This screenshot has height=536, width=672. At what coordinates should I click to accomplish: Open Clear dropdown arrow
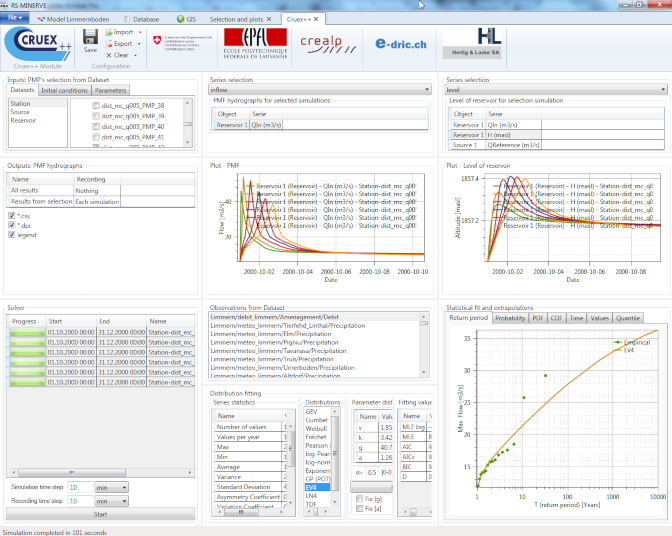coord(135,55)
